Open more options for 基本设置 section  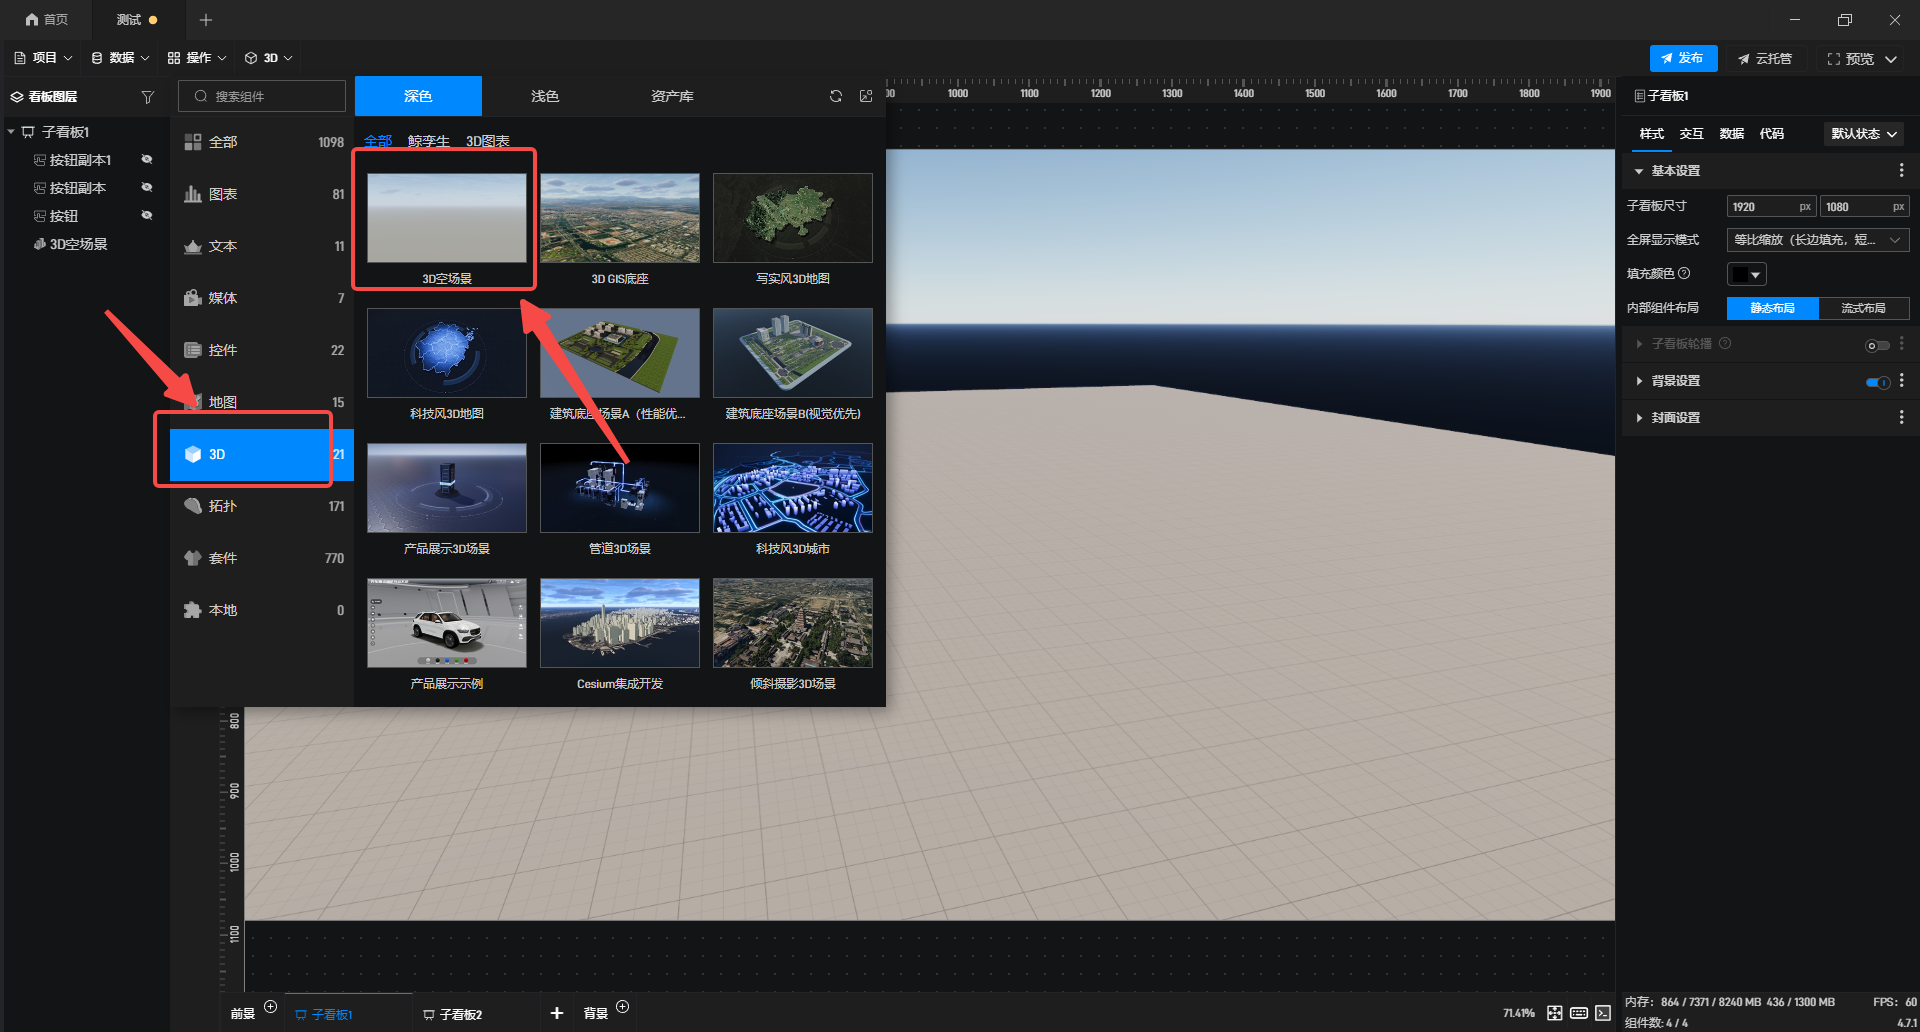tap(1901, 171)
